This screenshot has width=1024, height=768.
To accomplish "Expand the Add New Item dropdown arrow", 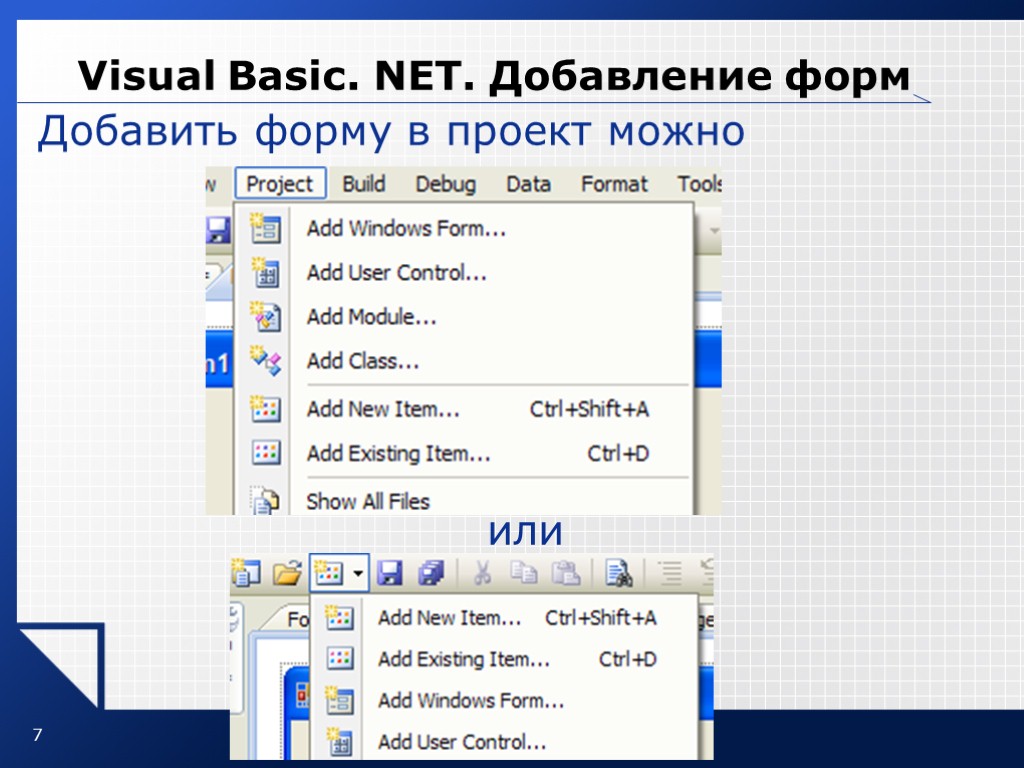I will coord(358,573).
